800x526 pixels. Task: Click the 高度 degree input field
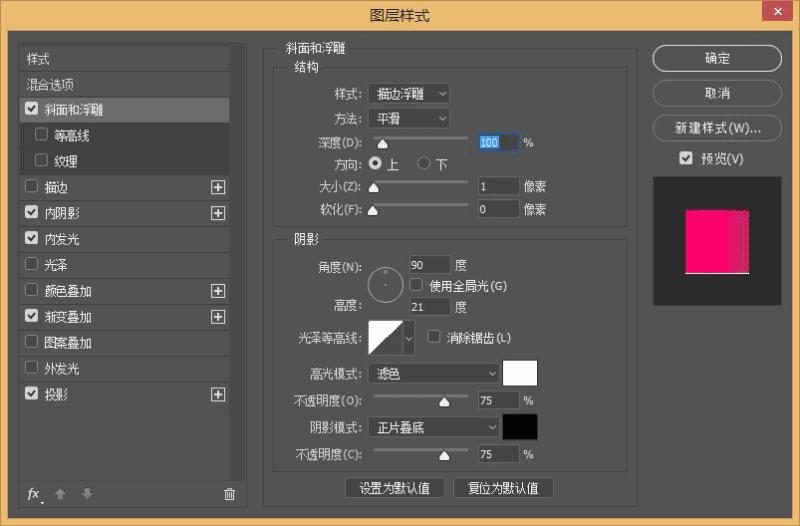click(430, 307)
